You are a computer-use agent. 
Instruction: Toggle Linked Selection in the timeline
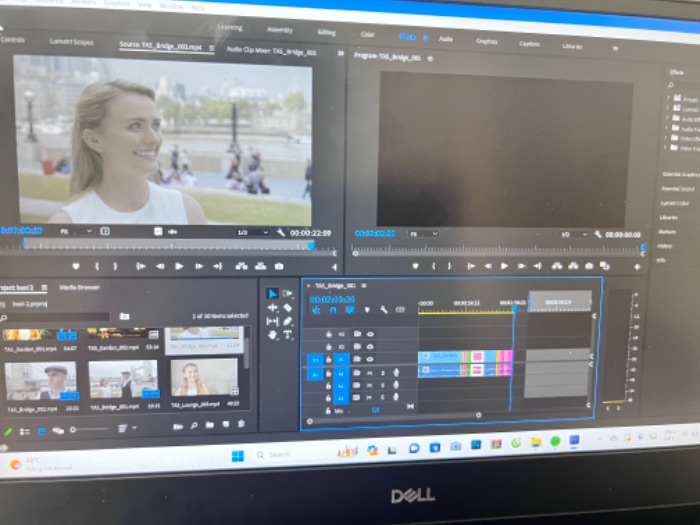click(x=350, y=310)
